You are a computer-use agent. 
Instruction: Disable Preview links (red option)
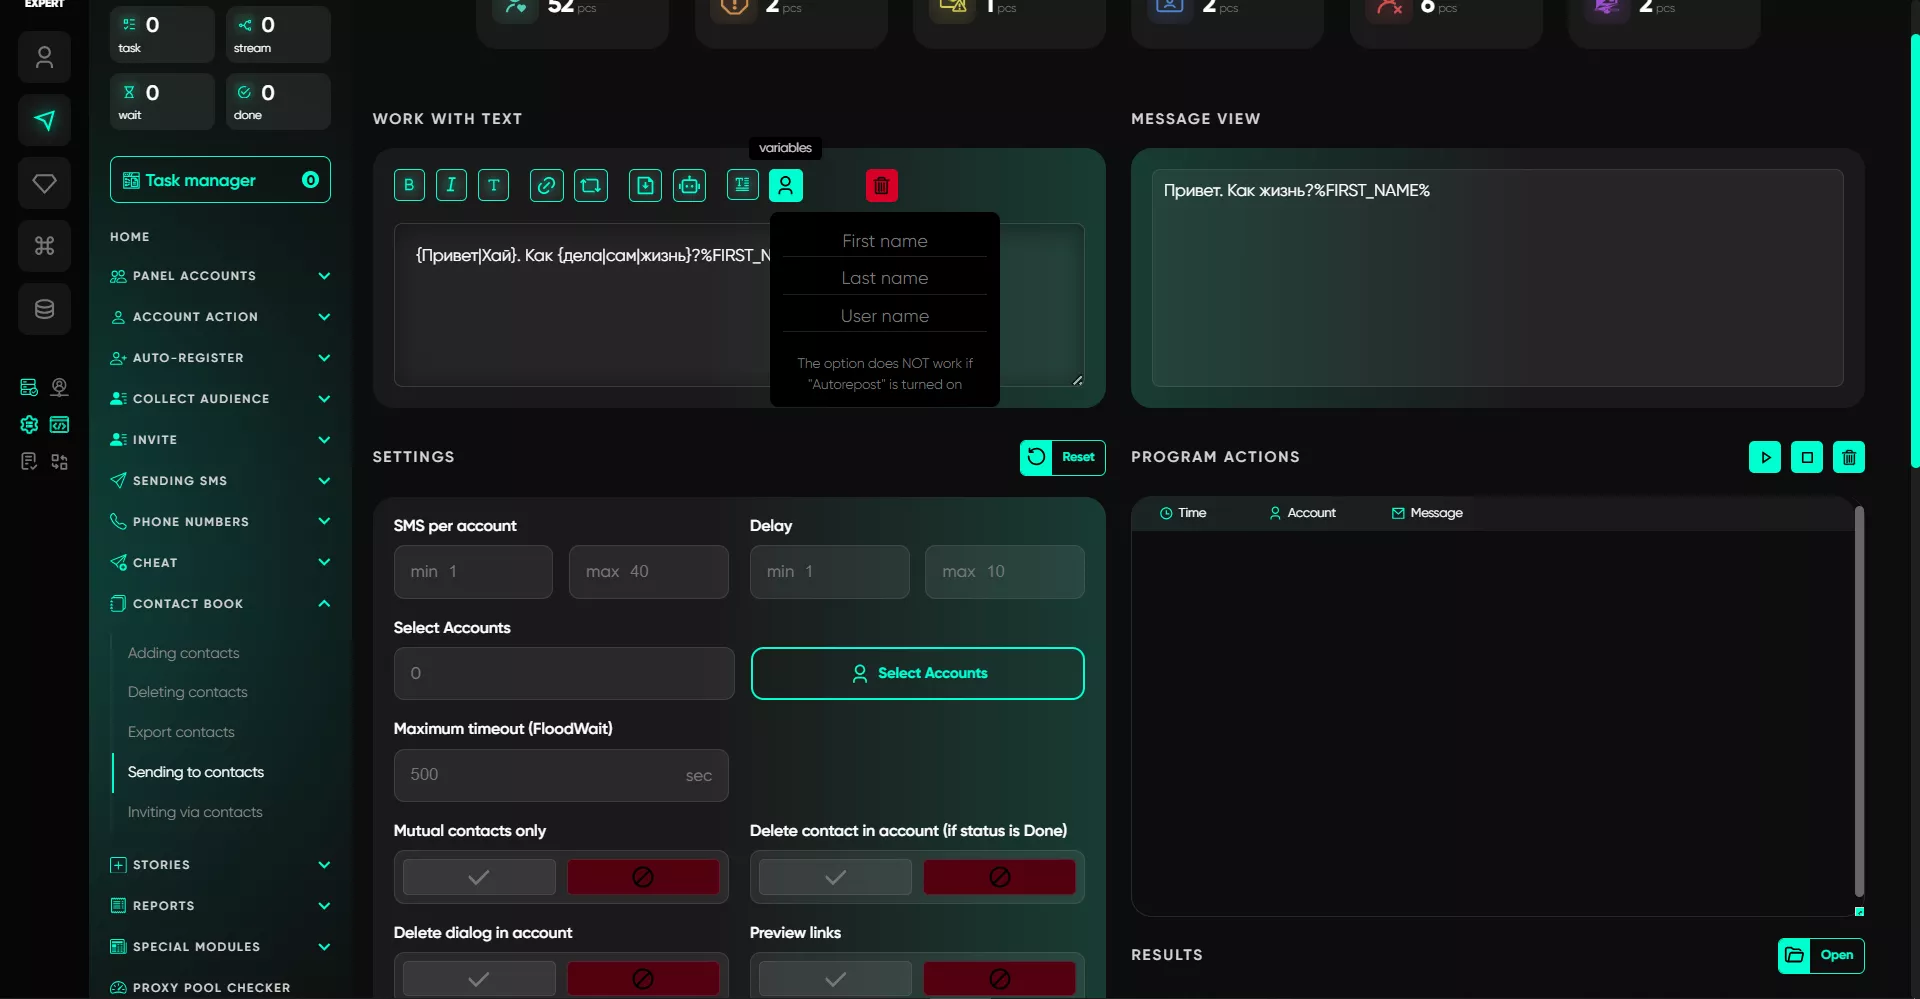pyautogui.click(x=999, y=979)
